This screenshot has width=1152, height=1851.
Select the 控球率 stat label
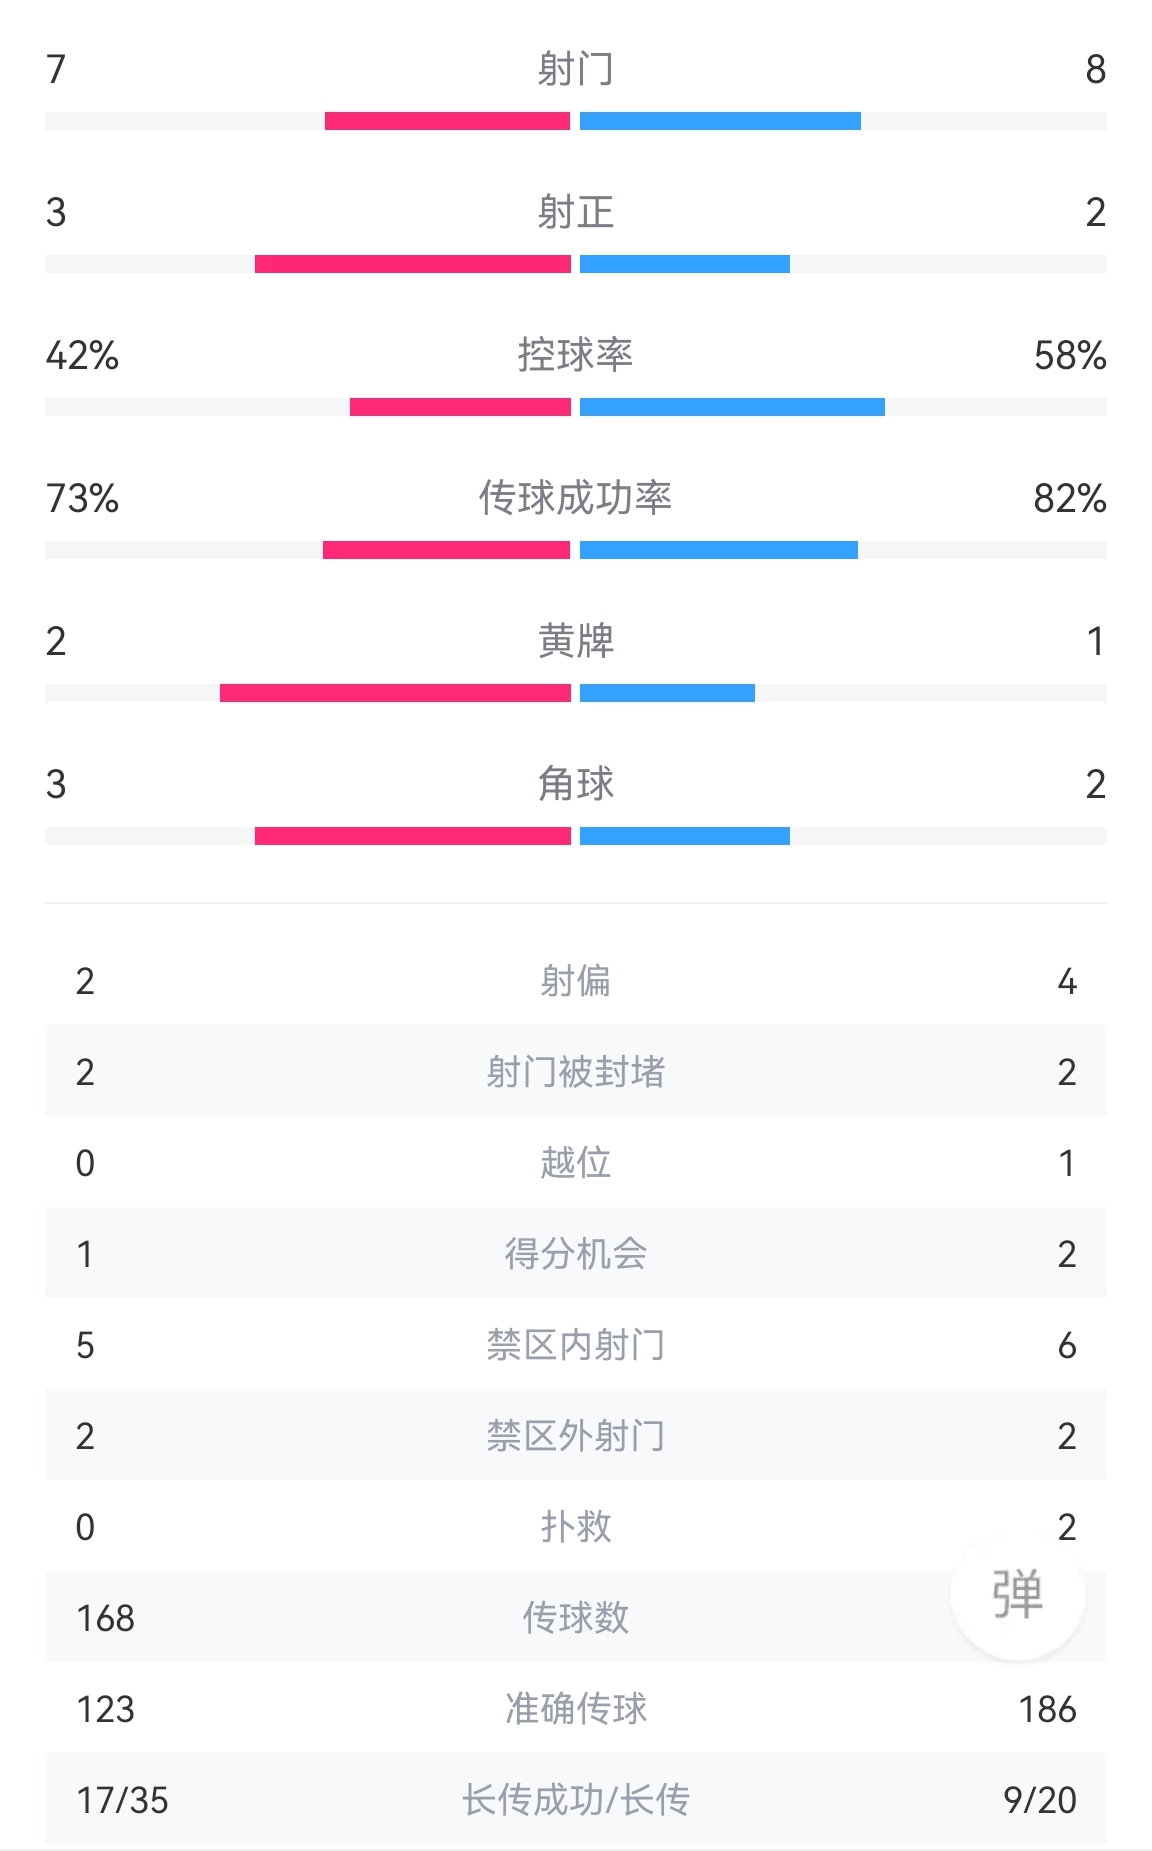[575, 355]
